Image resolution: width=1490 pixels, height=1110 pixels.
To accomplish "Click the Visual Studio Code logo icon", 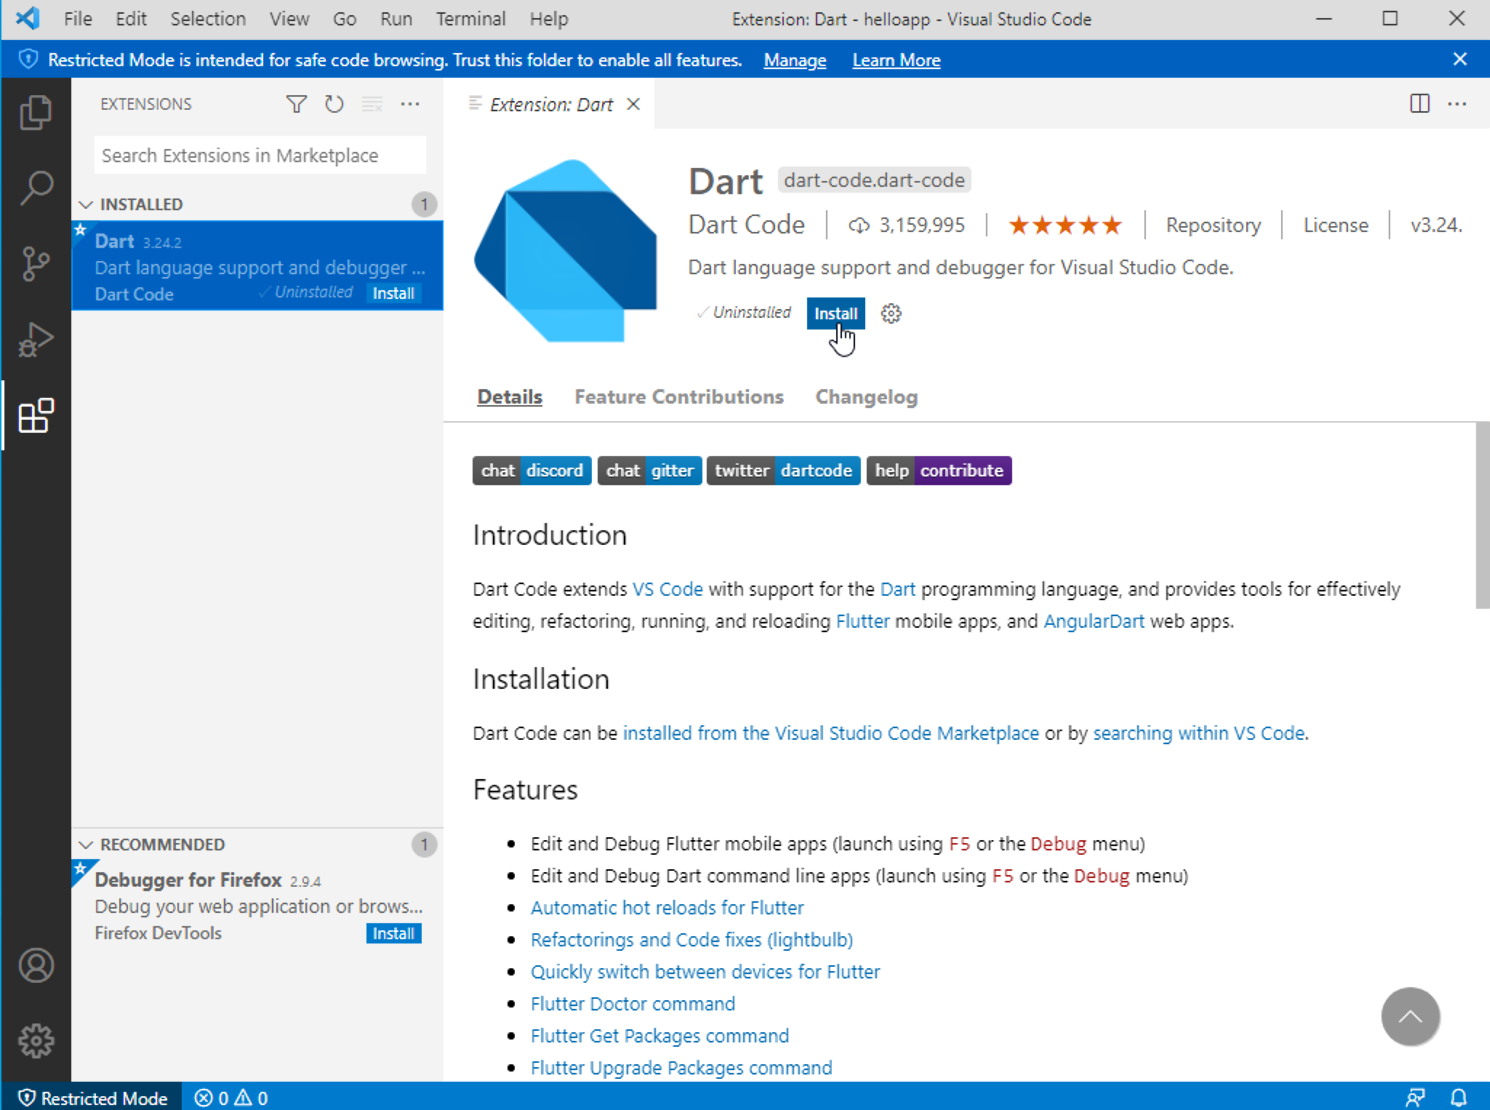I will (28, 18).
